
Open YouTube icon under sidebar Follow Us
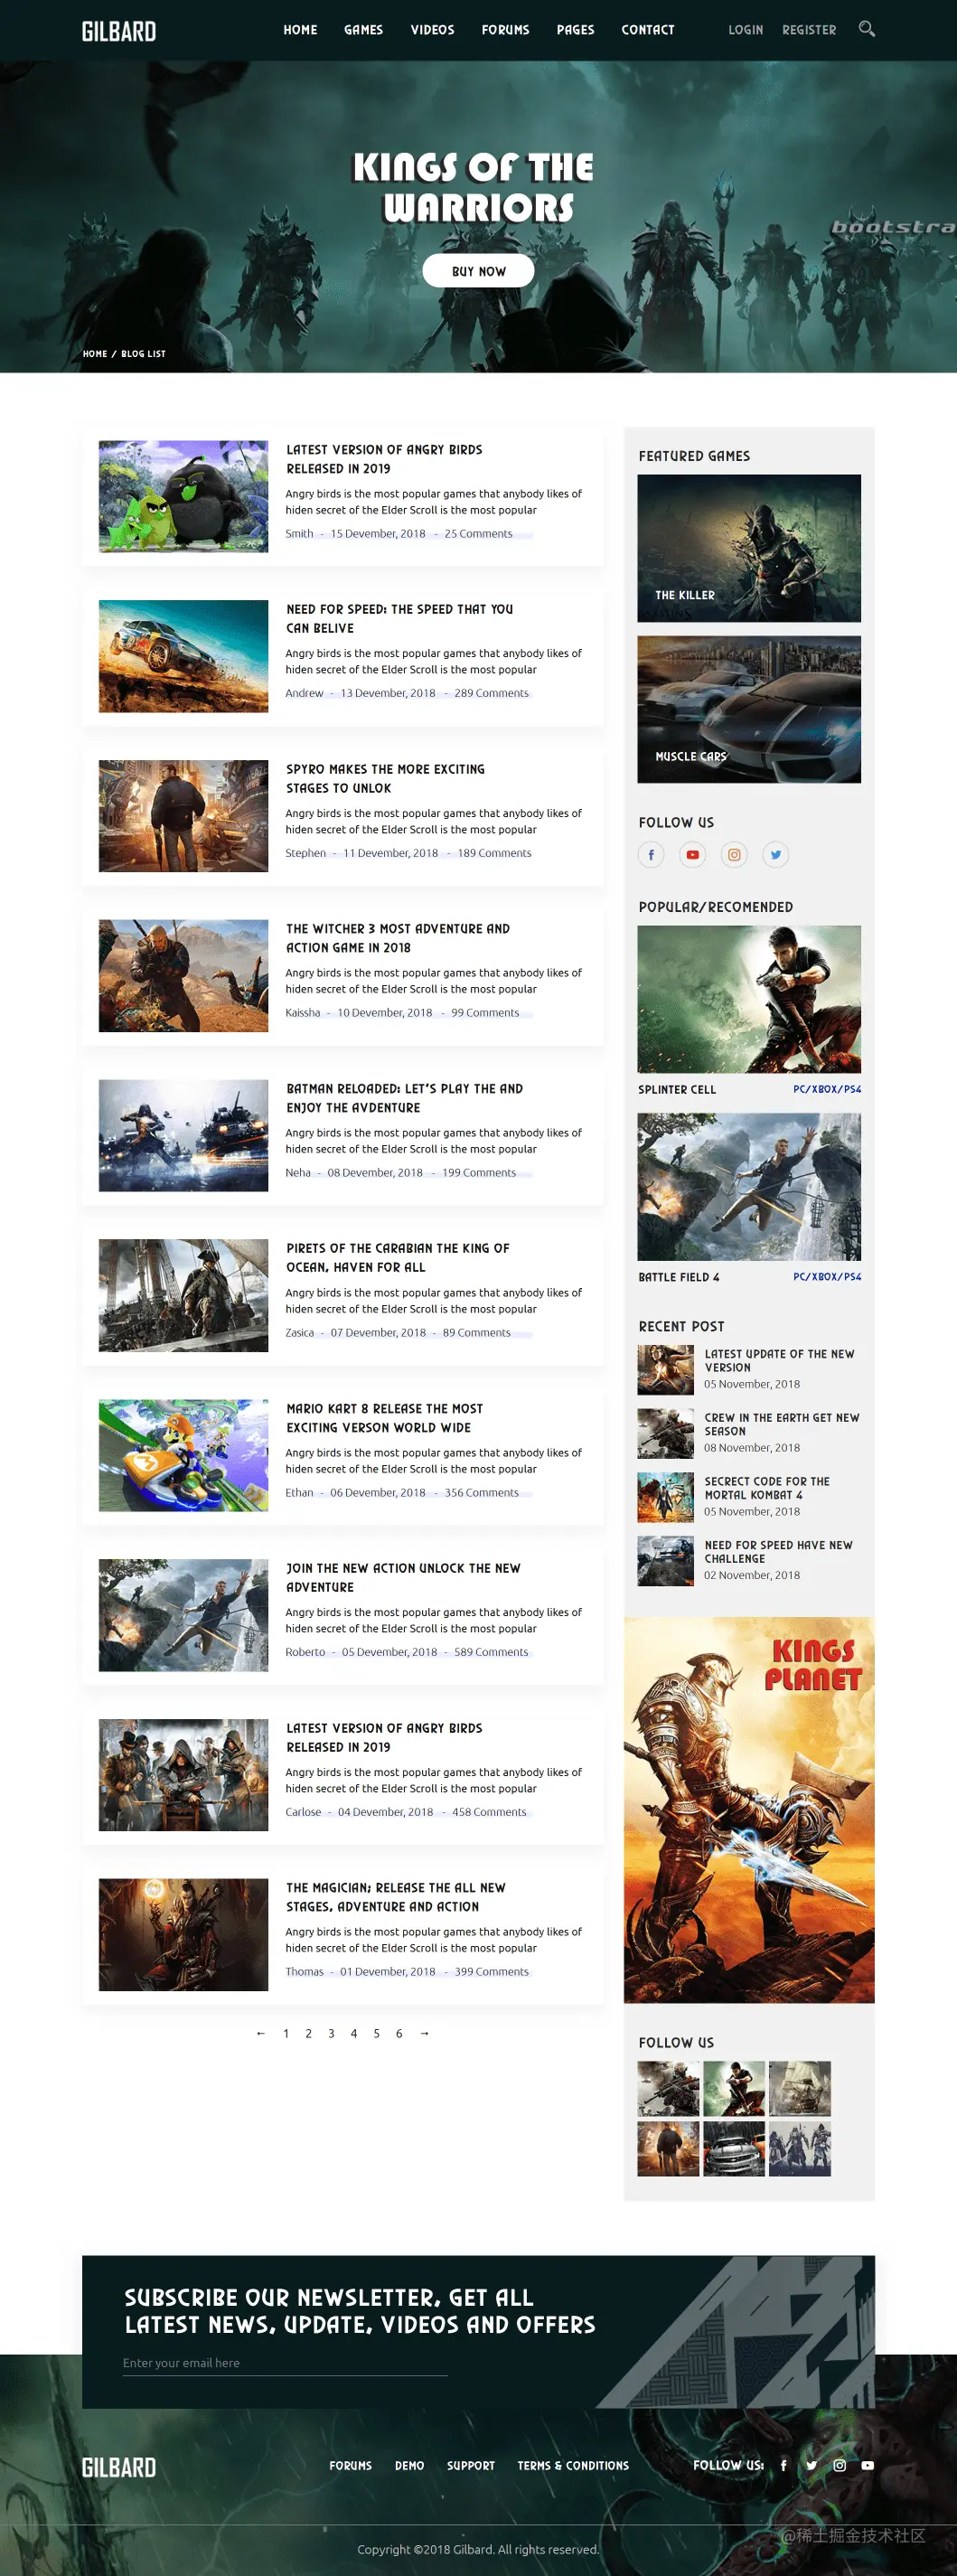pos(692,855)
